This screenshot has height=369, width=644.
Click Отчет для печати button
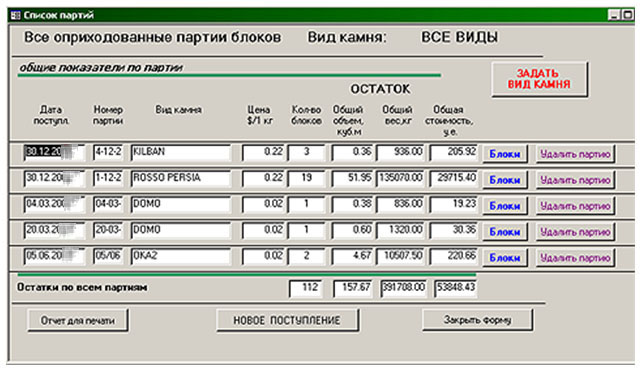[78, 321]
